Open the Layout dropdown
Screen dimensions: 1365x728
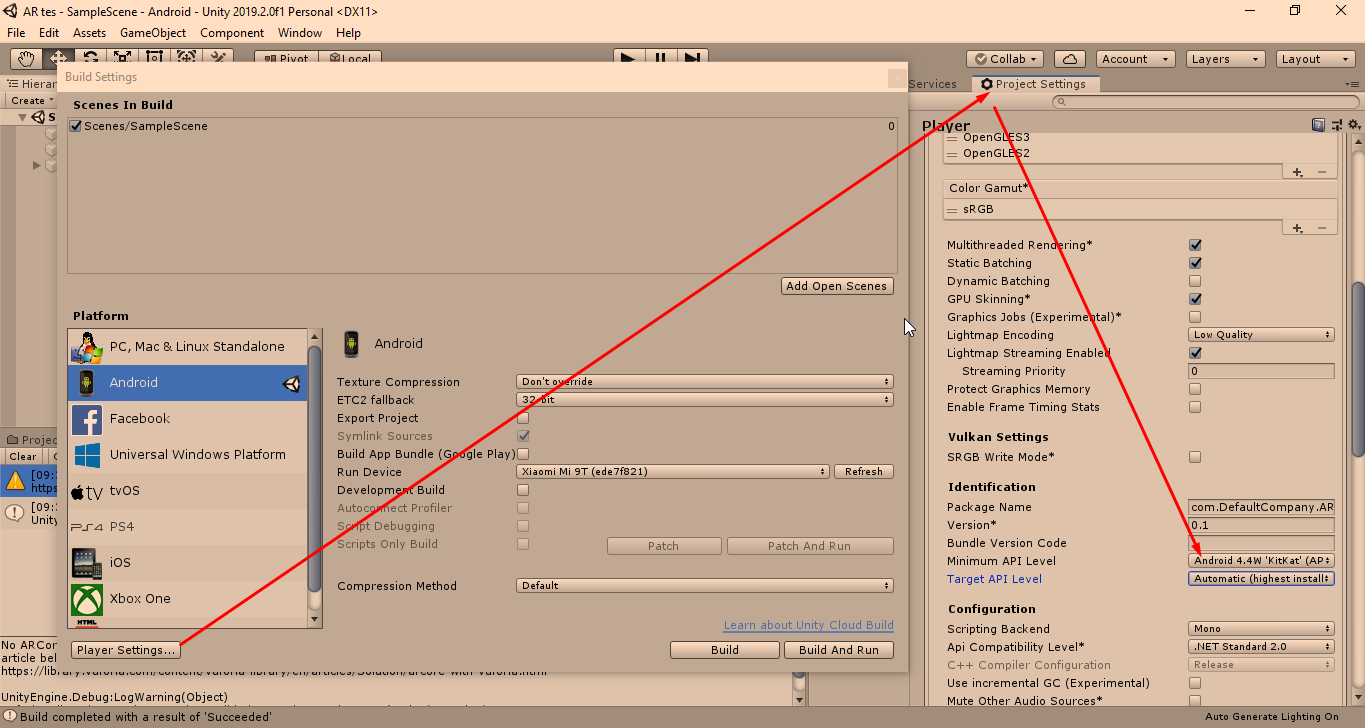pos(1314,59)
